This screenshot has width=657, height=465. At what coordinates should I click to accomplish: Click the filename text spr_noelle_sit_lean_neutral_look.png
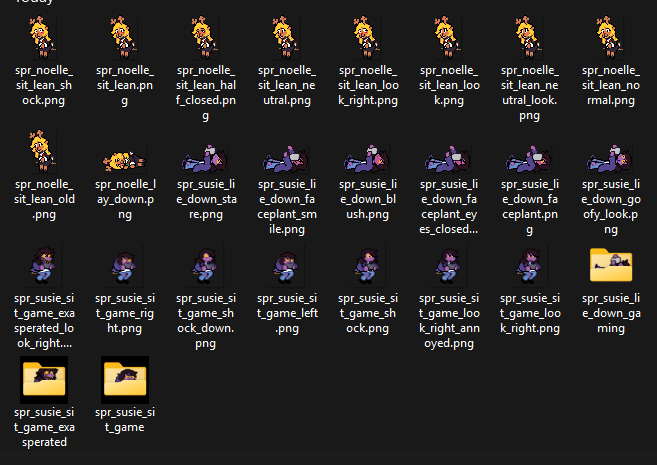530,93
